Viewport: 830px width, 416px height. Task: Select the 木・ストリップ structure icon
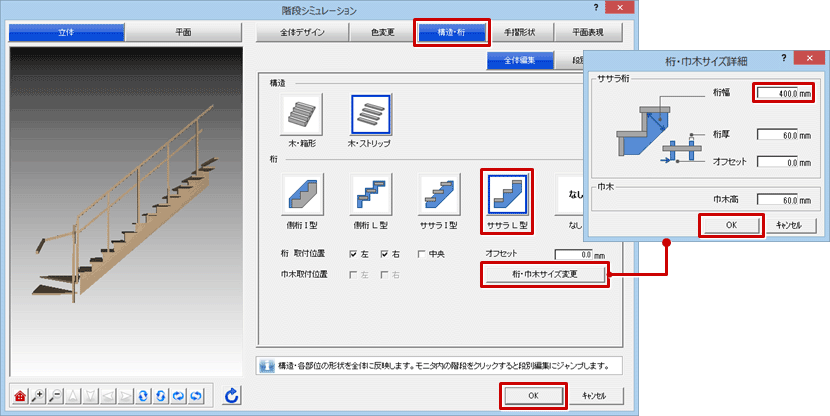[370, 115]
